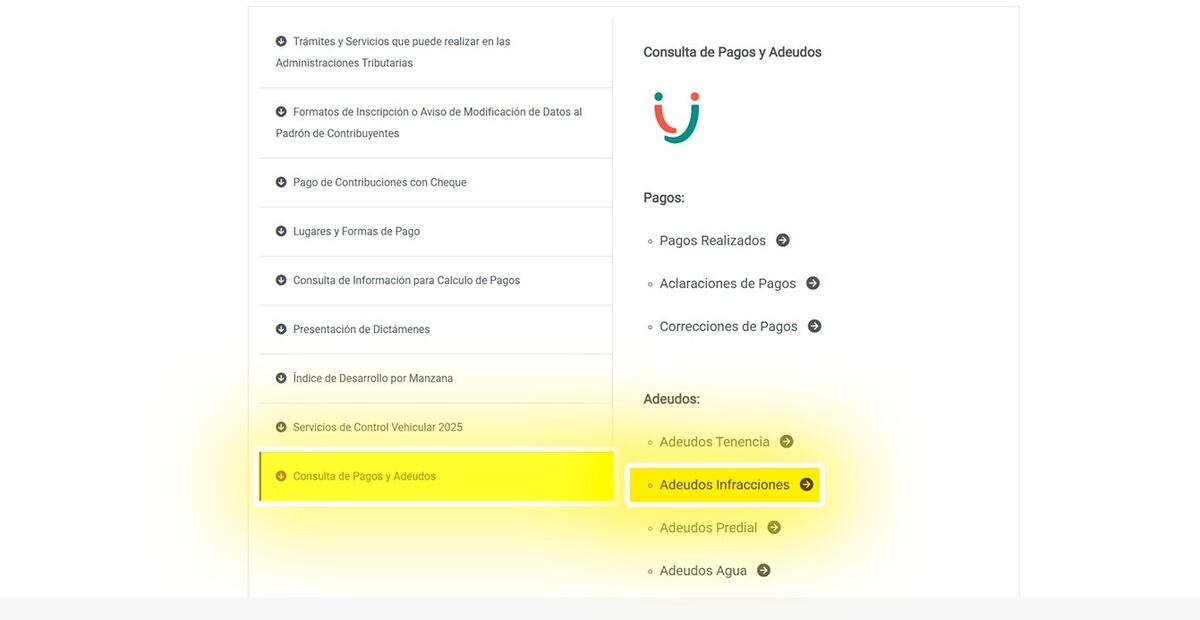Click arrow icon next to Pagos Realizados

[783, 240]
